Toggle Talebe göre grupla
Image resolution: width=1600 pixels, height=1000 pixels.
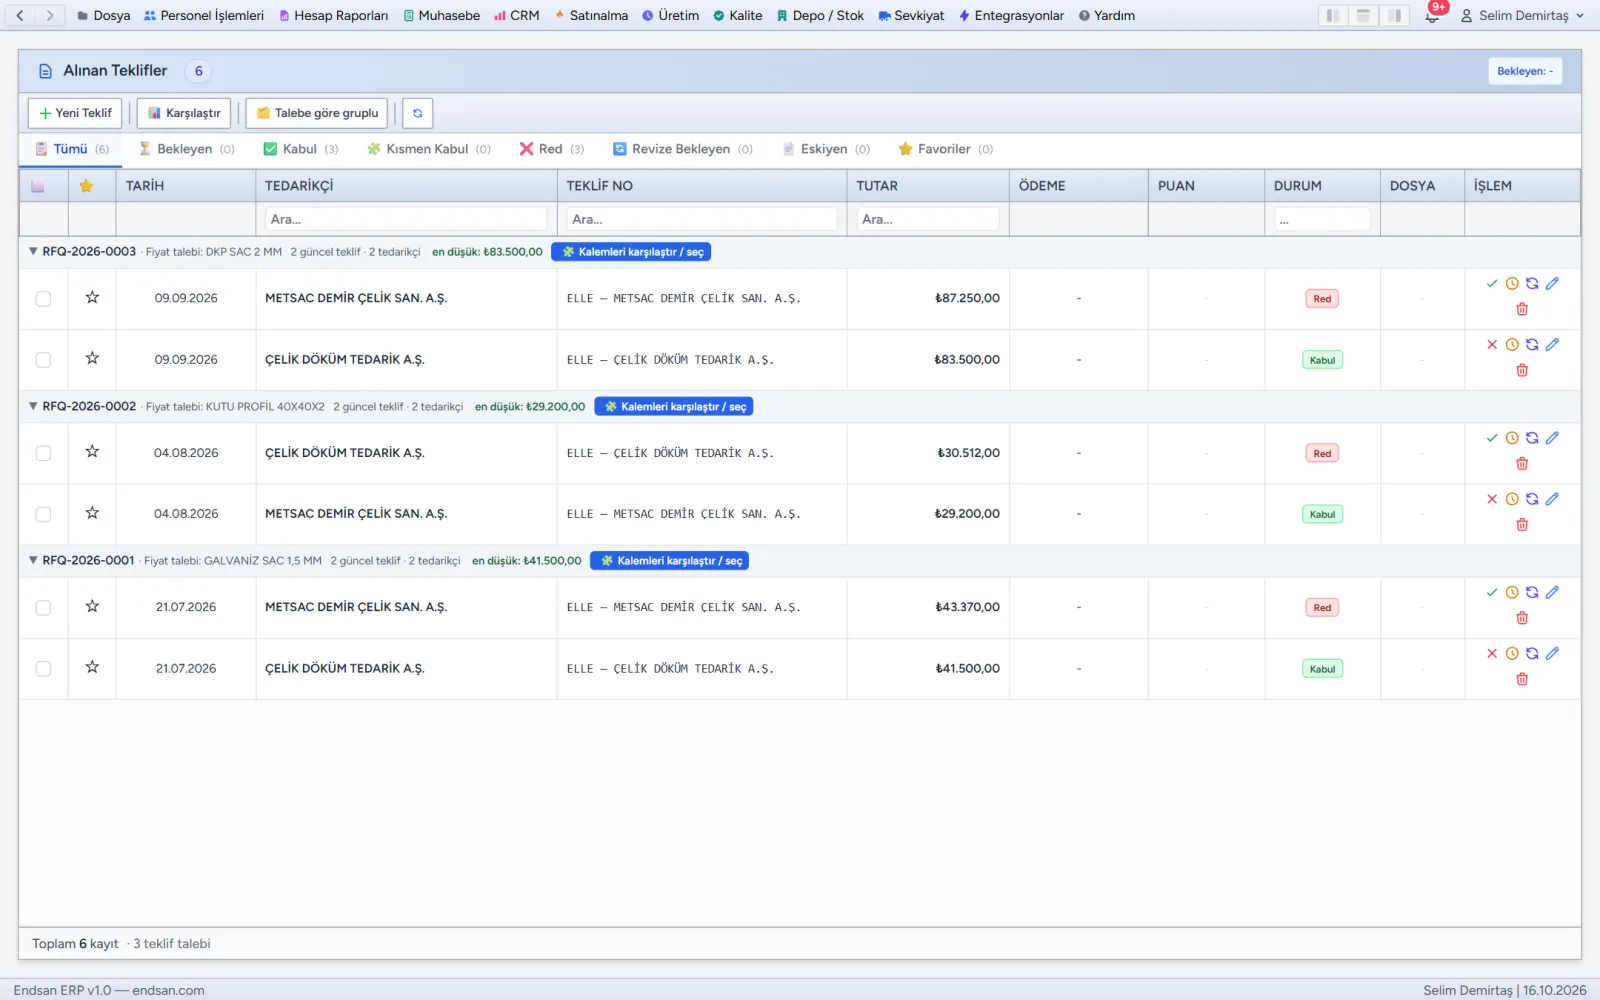click(316, 113)
